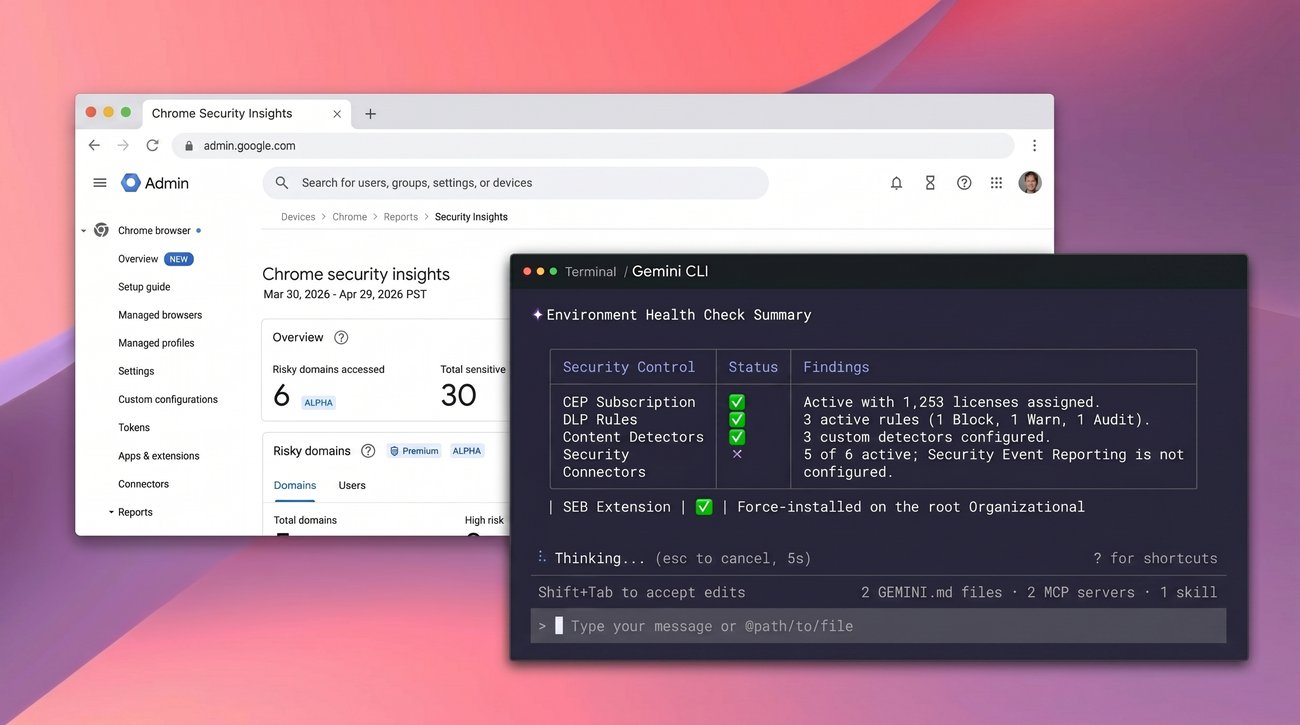The width and height of the screenshot is (1300, 725).
Task: Click the DLP Rules green checkmark
Action: [x=737, y=419]
